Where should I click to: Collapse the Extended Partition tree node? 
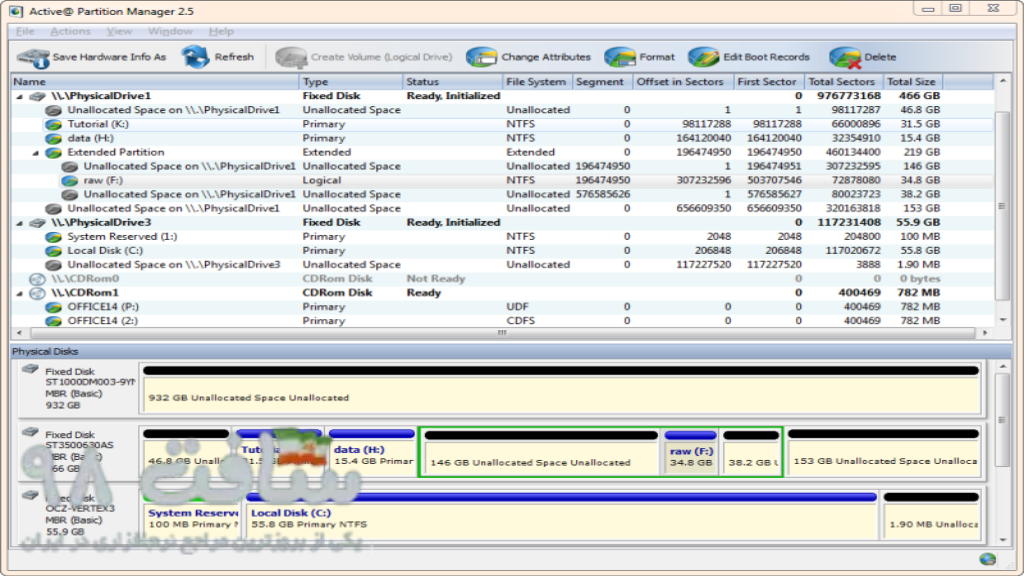click(x=36, y=153)
